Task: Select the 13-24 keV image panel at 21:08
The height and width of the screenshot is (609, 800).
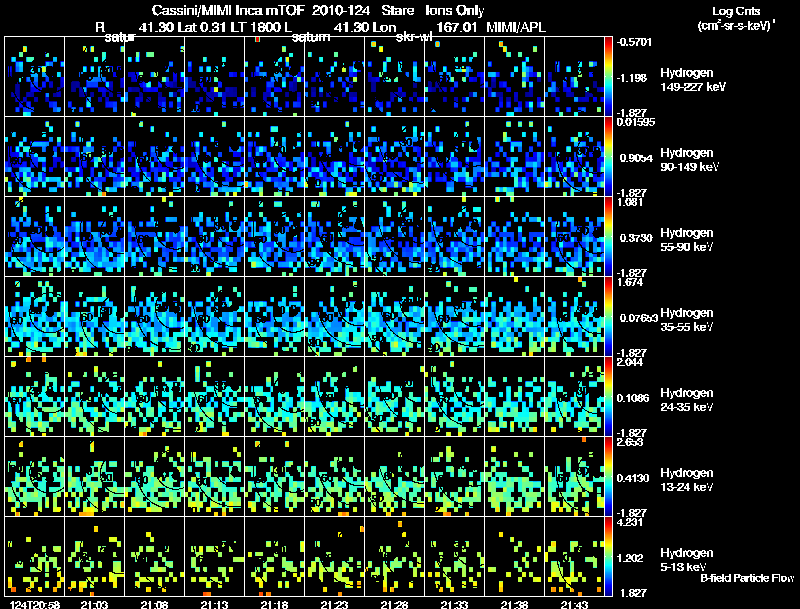Action: pyautogui.click(x=155, y=477)
